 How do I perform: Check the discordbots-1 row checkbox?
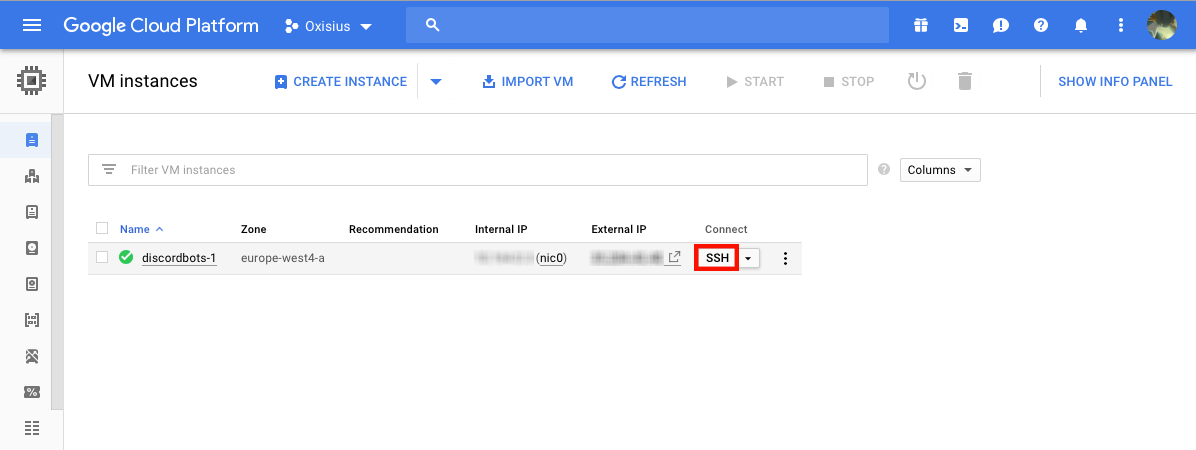(102, 258)
